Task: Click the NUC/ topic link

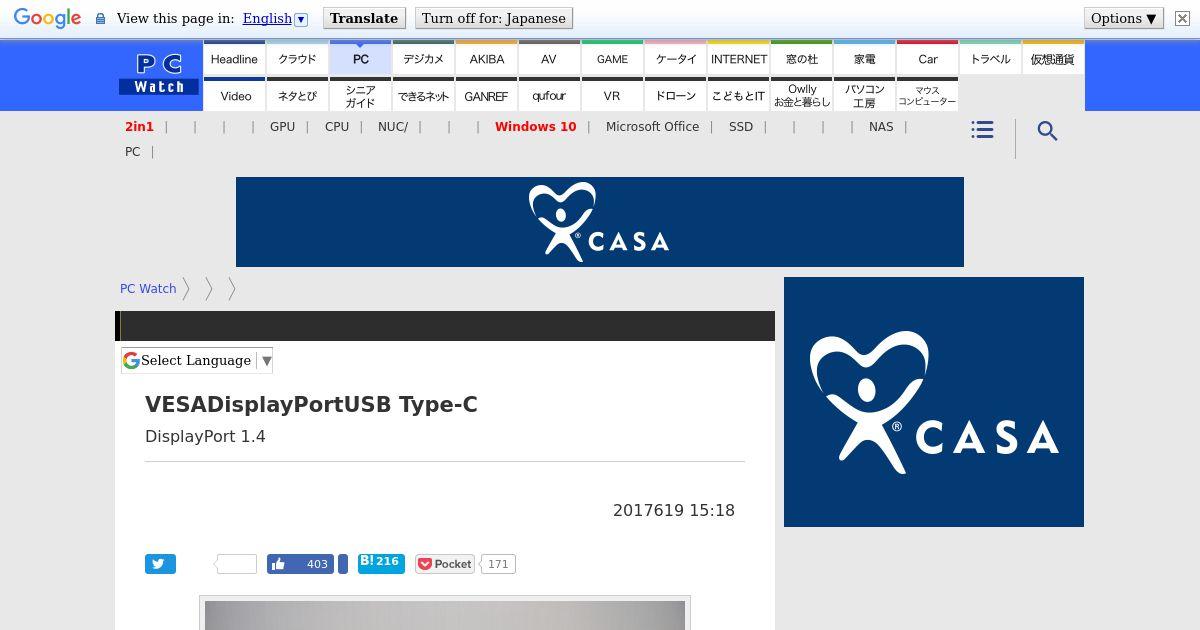Action: (x=393, y=126)
